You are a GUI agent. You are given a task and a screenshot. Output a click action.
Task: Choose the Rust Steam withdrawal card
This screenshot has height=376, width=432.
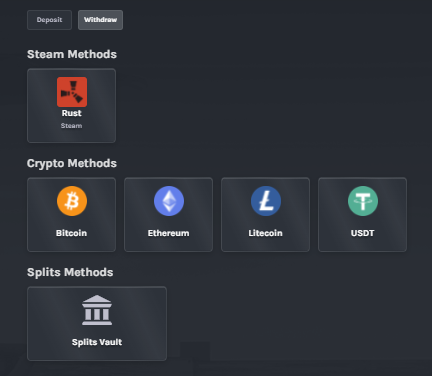point(72,106)
